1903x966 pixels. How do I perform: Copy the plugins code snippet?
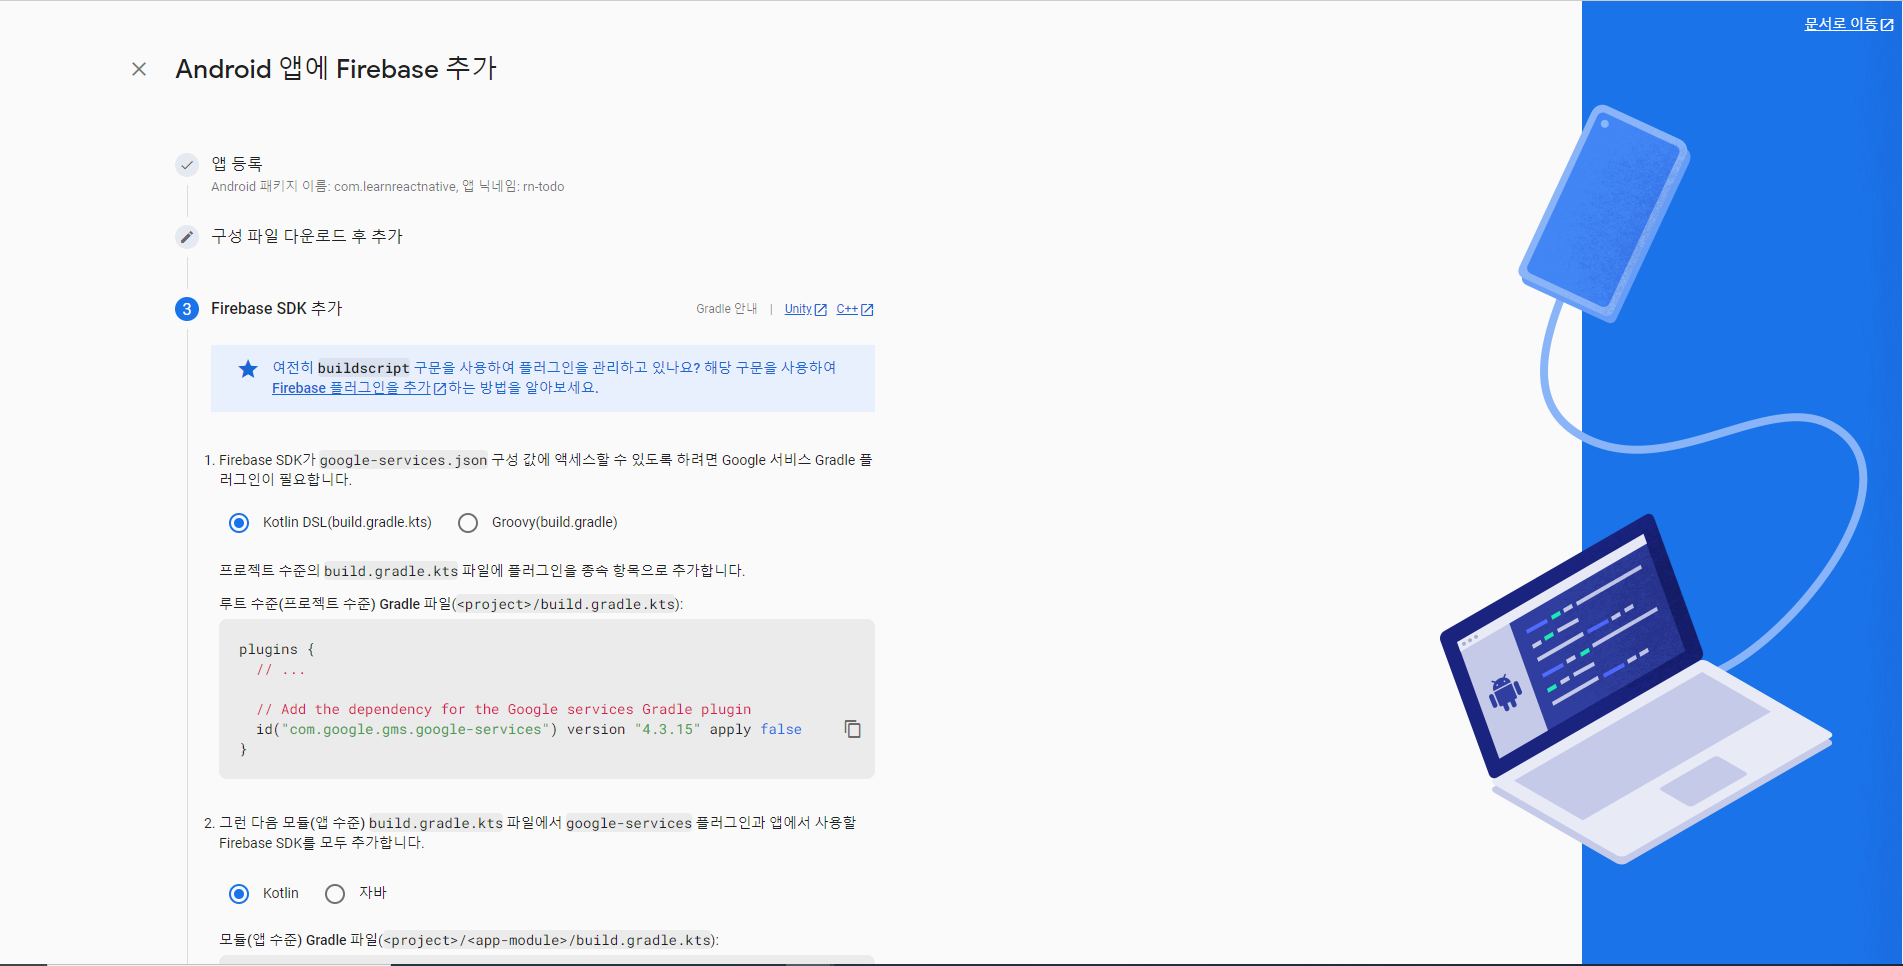pyautogui.click(x=853, y=729)
